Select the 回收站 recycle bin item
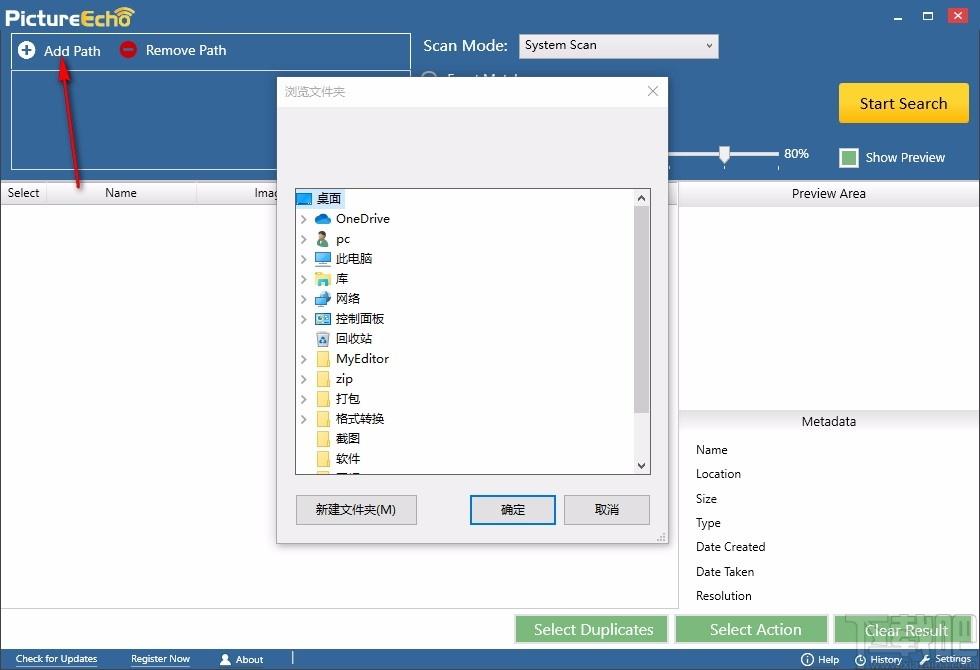The height and width of the screenshot is (670, 980). pos(353,339)
